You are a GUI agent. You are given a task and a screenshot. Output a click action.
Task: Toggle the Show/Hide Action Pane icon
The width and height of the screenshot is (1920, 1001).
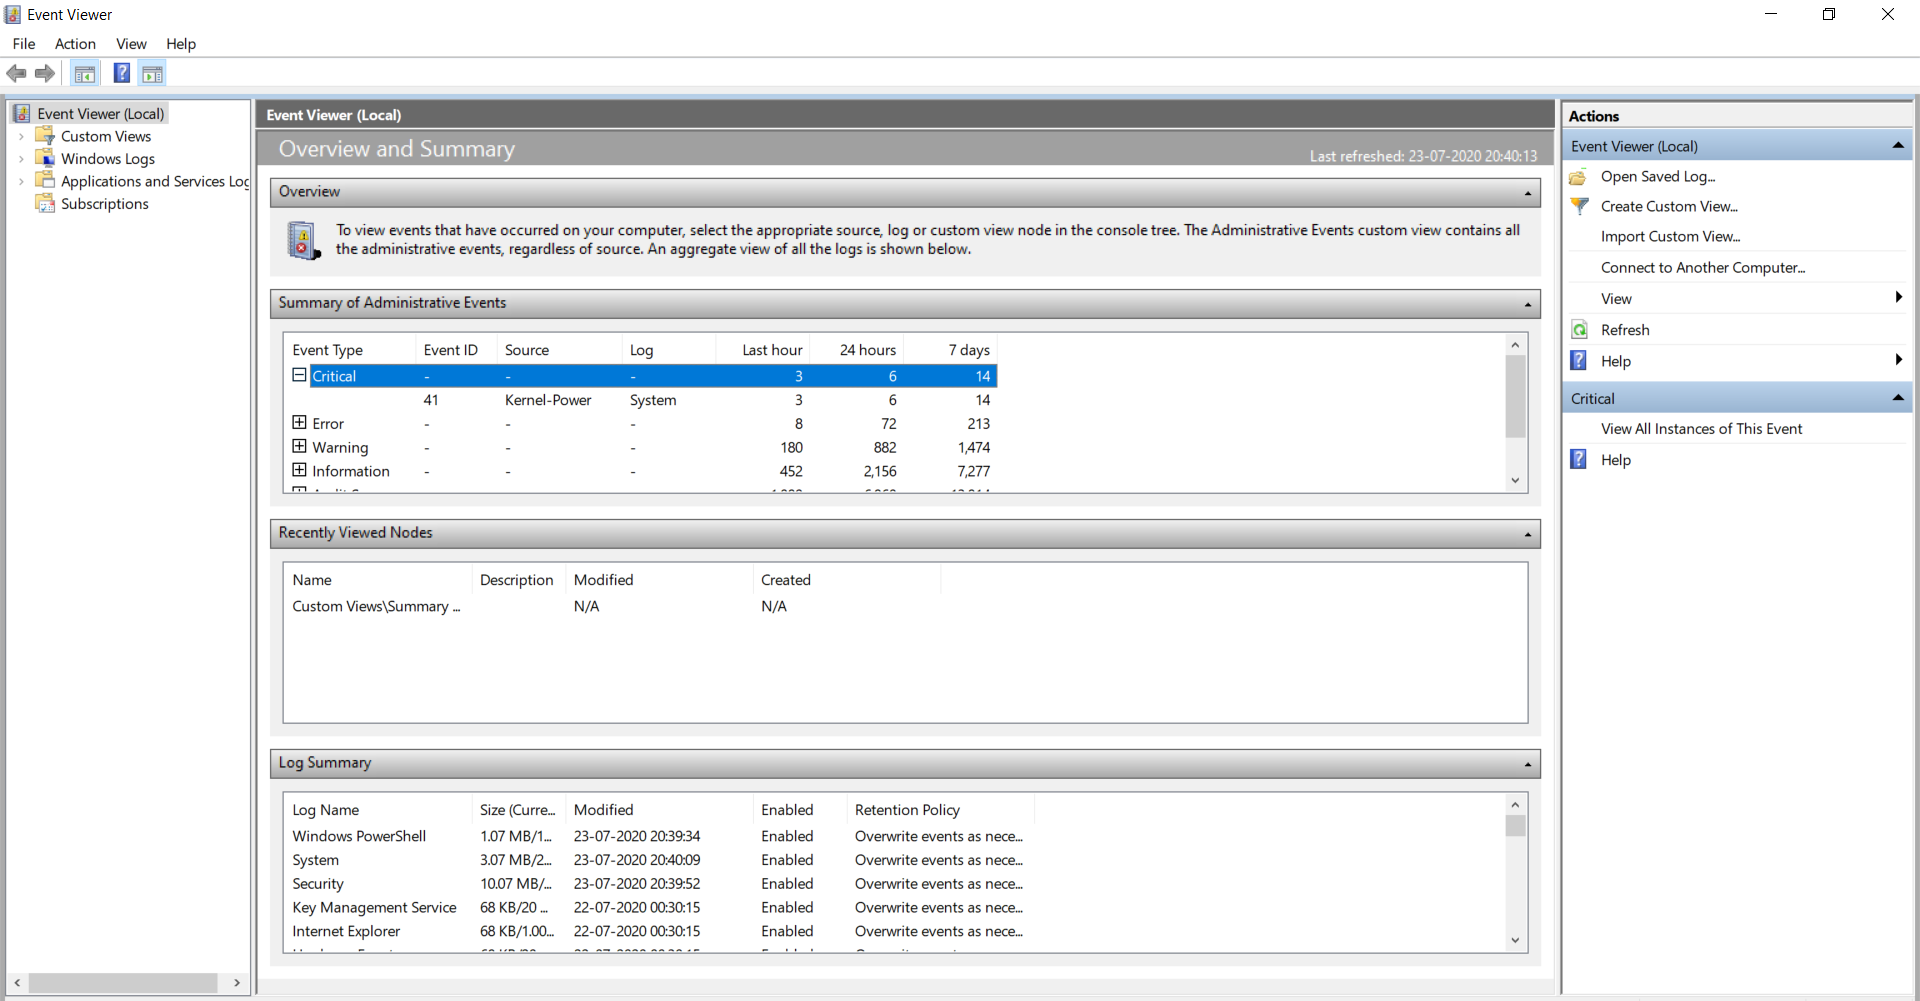[152, 73]
